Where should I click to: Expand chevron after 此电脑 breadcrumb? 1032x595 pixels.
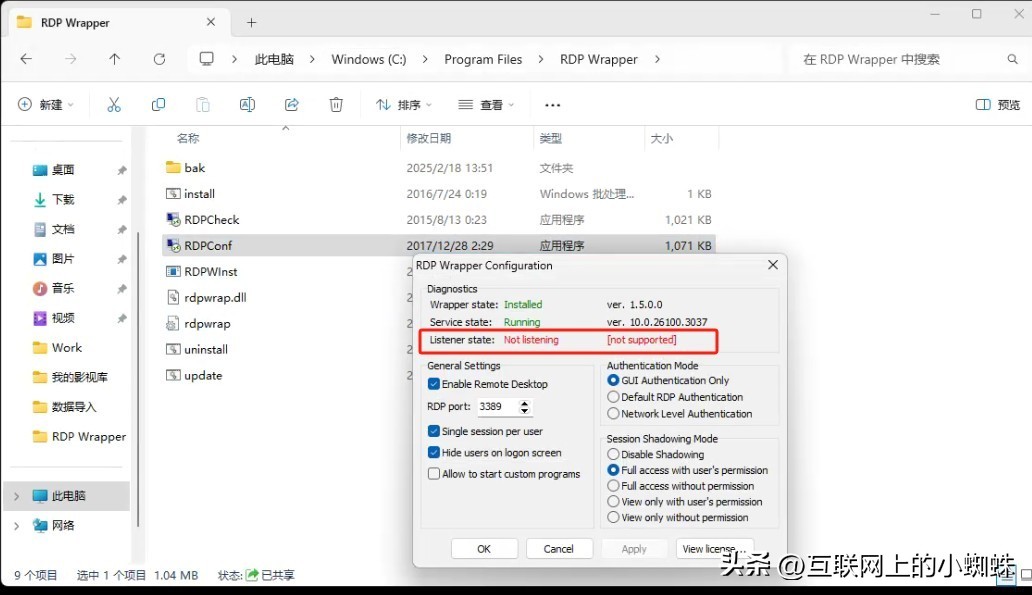coord(312,59)
